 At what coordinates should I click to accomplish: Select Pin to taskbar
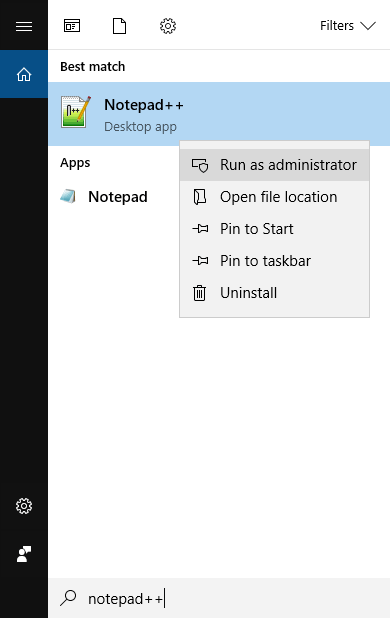274,261
